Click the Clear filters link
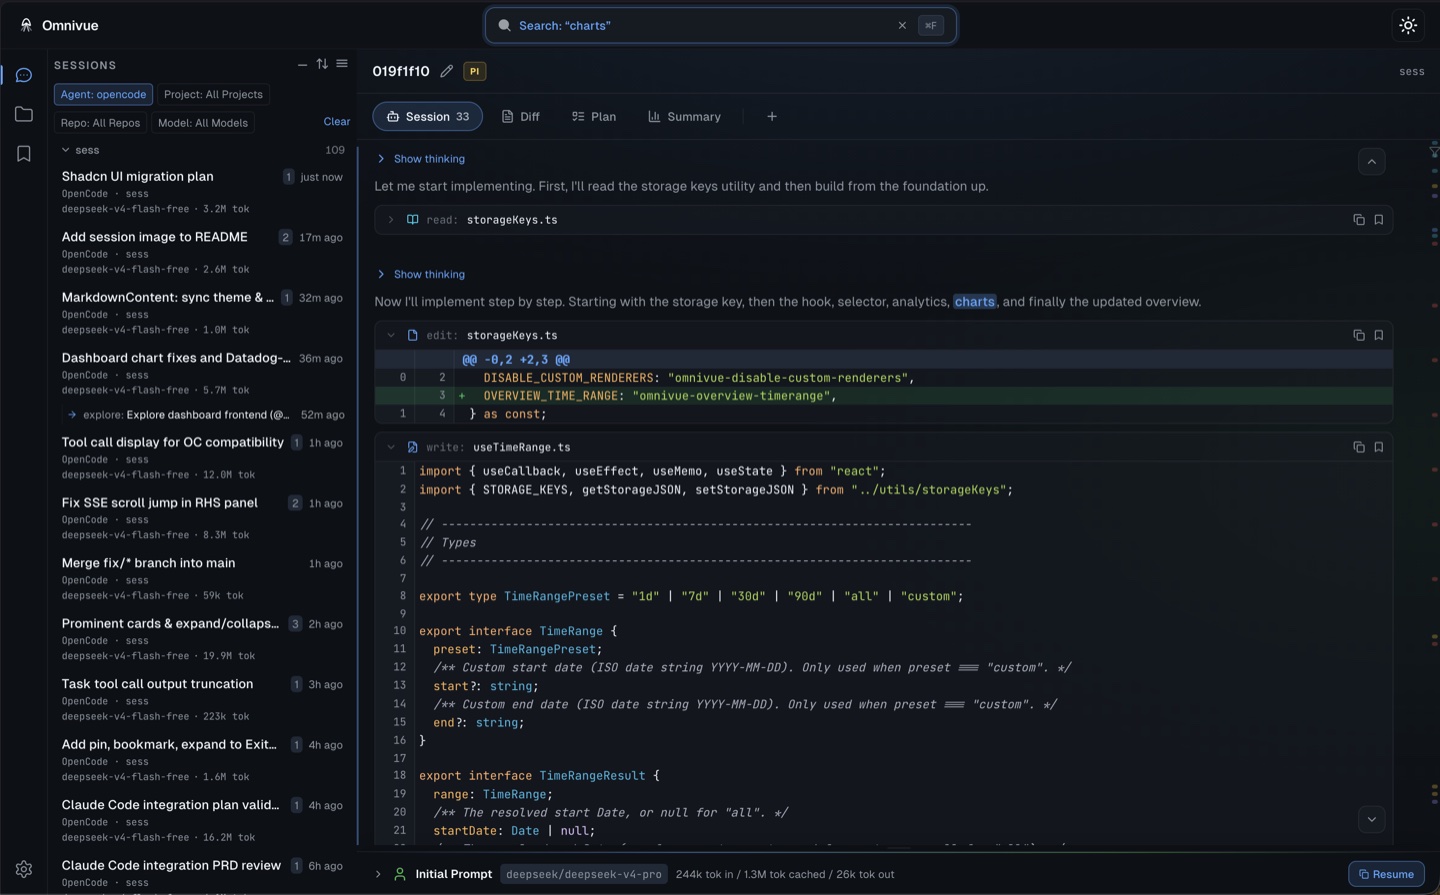This screenshot has height=895, width=1440. click(x=337, y=122)
